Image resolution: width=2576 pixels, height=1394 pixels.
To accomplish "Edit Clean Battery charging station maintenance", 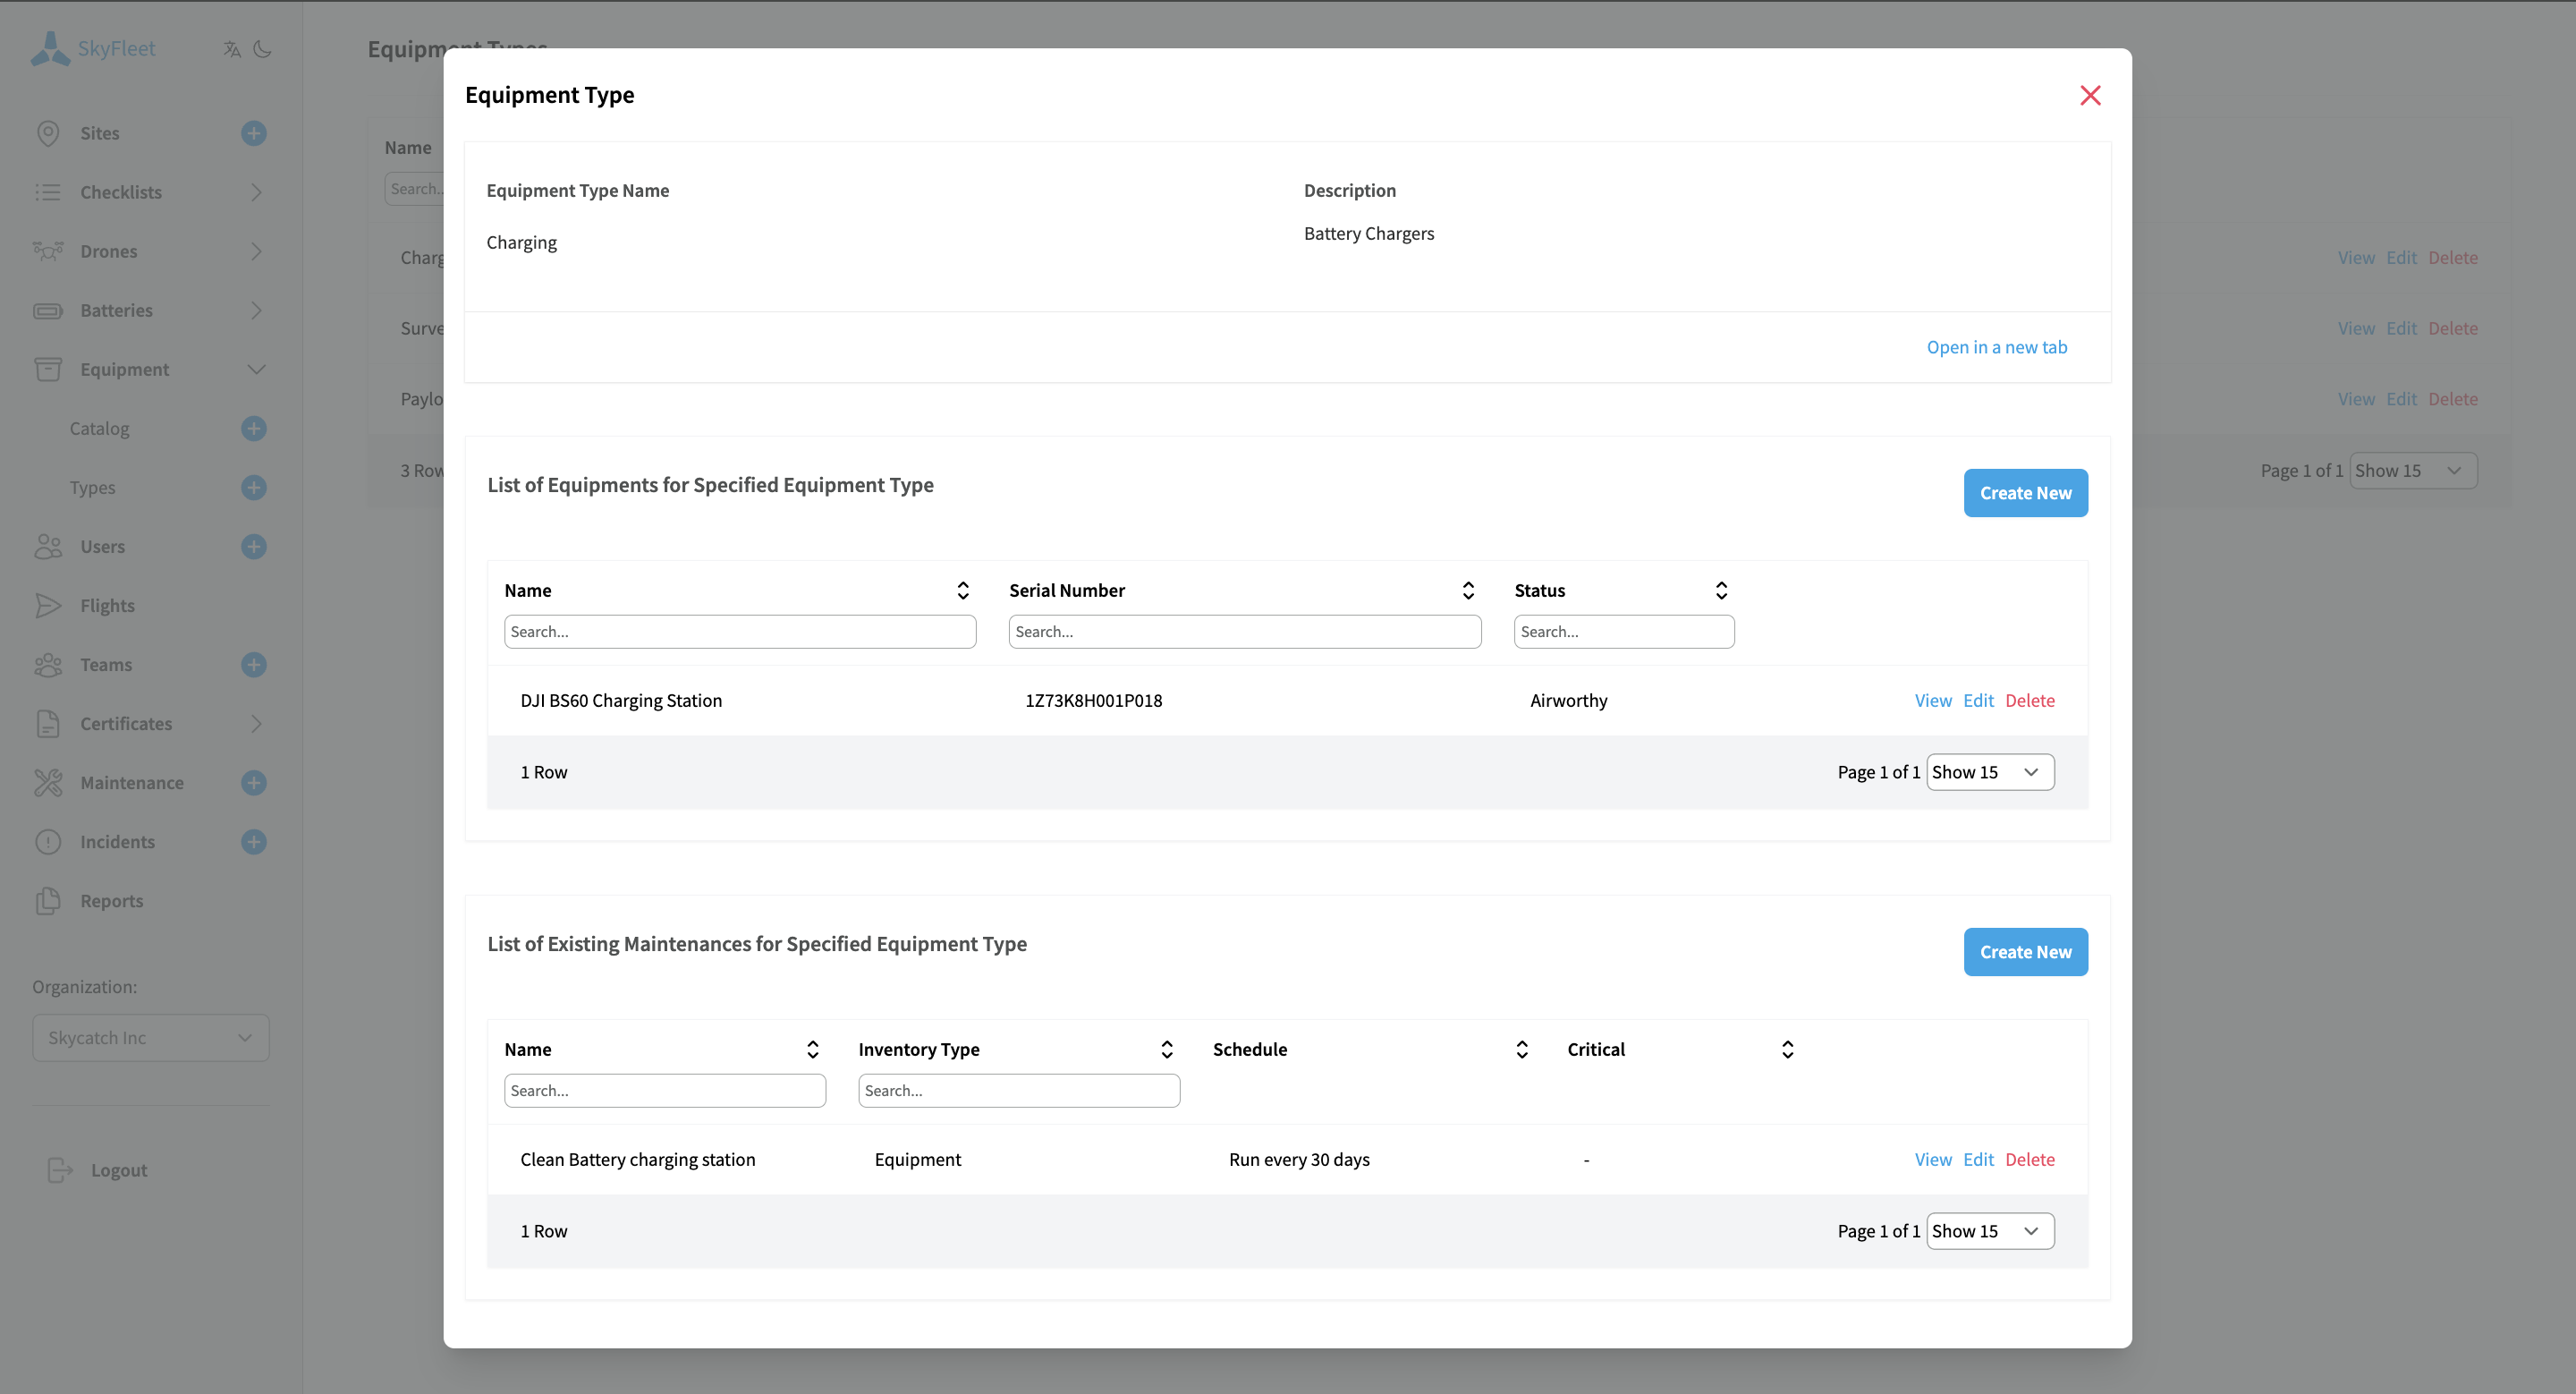I will point(1978,1159).
